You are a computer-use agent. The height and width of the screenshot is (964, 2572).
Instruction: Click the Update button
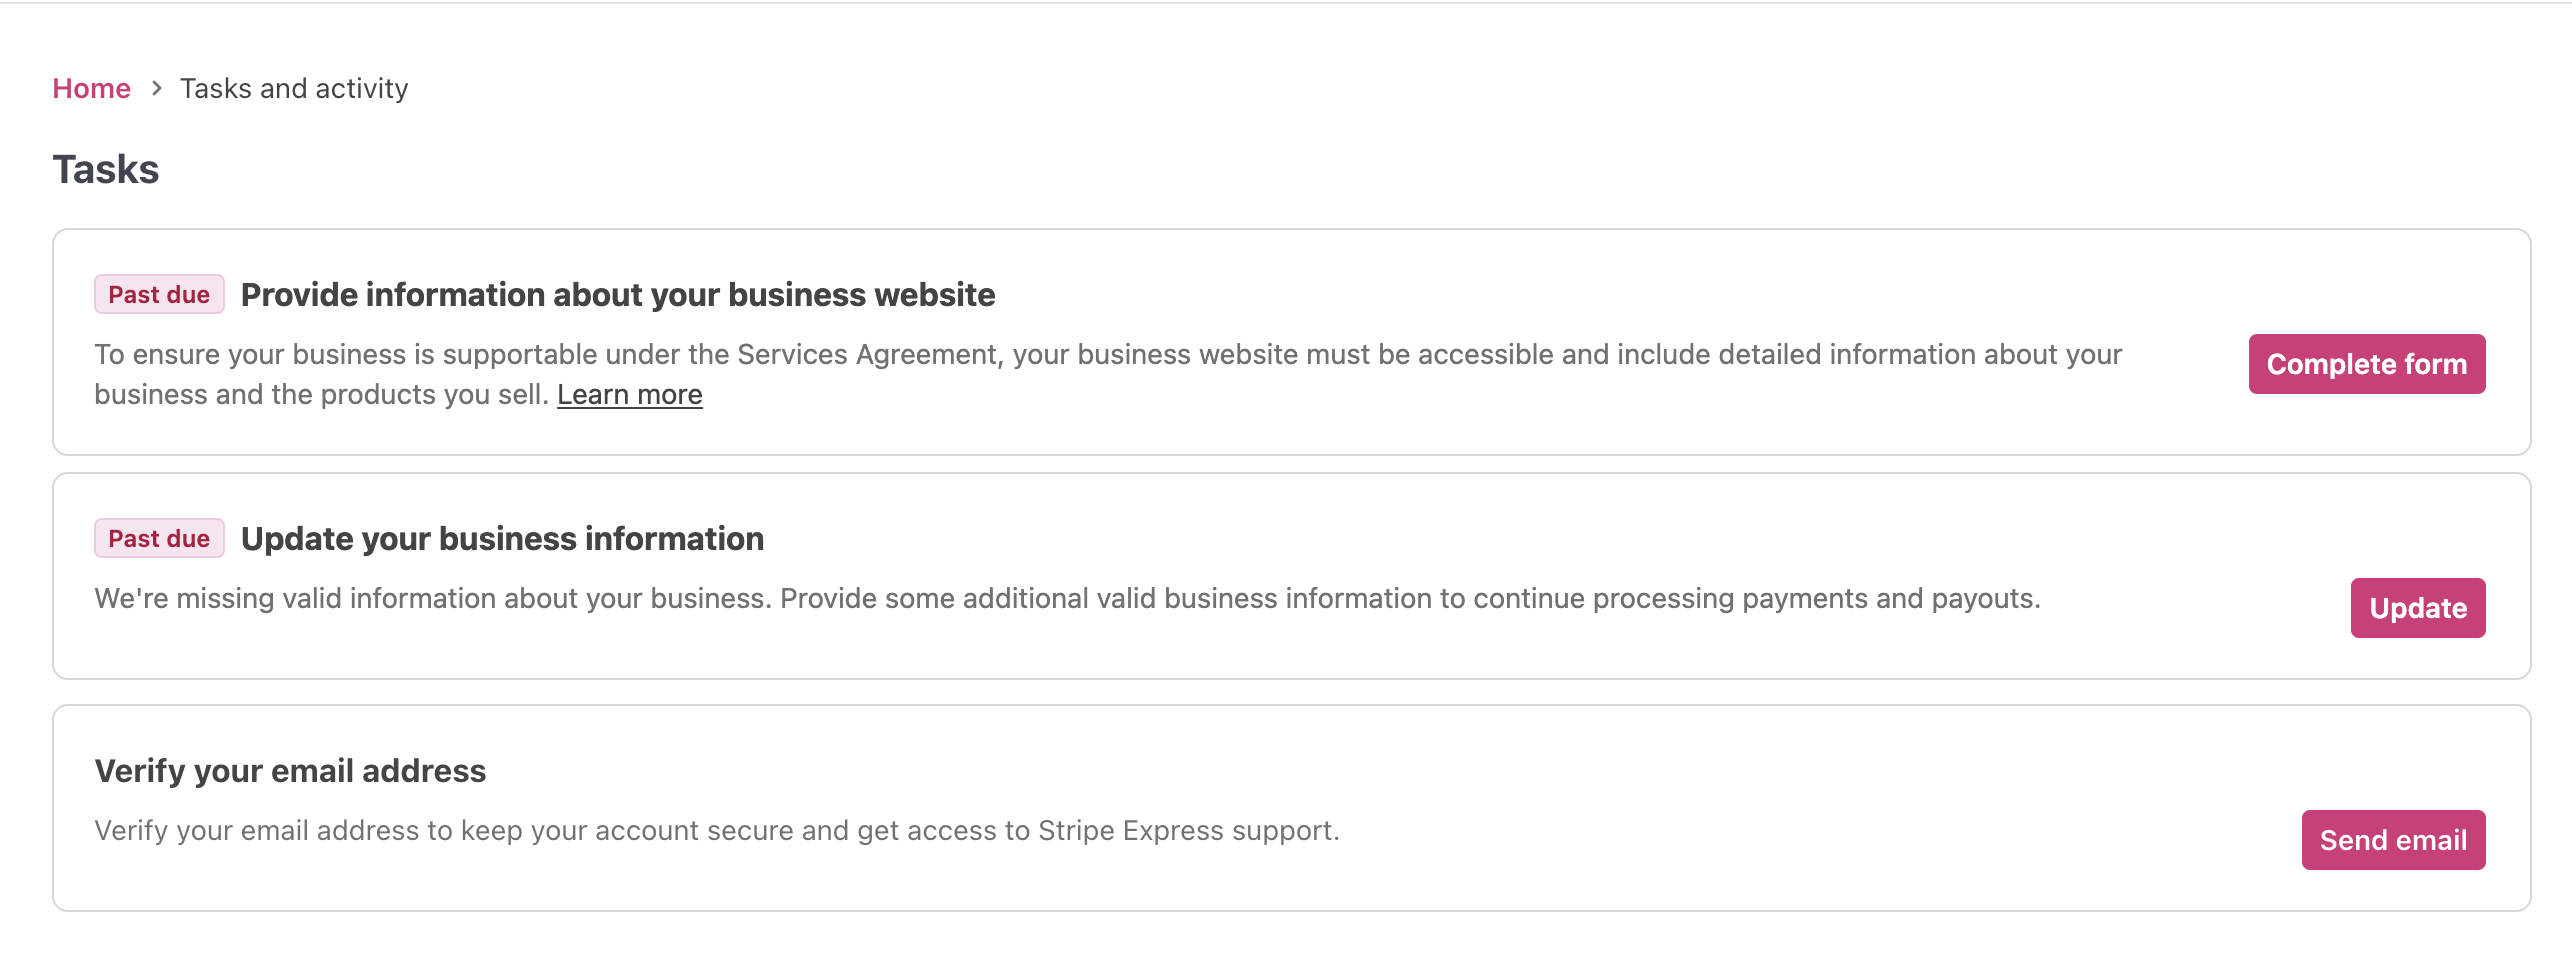(x=2417, y=608)
